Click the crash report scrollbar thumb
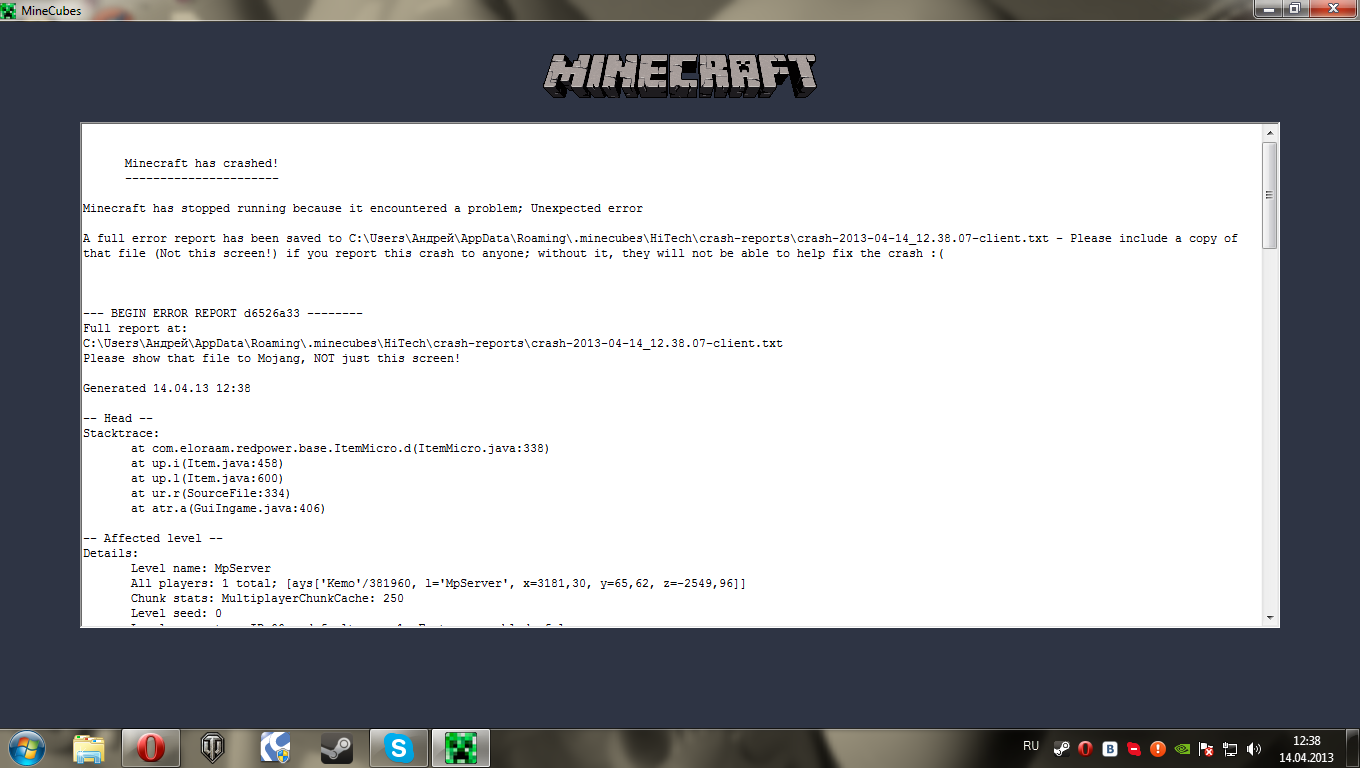 pyautogui.click(x=1270, y=195)
